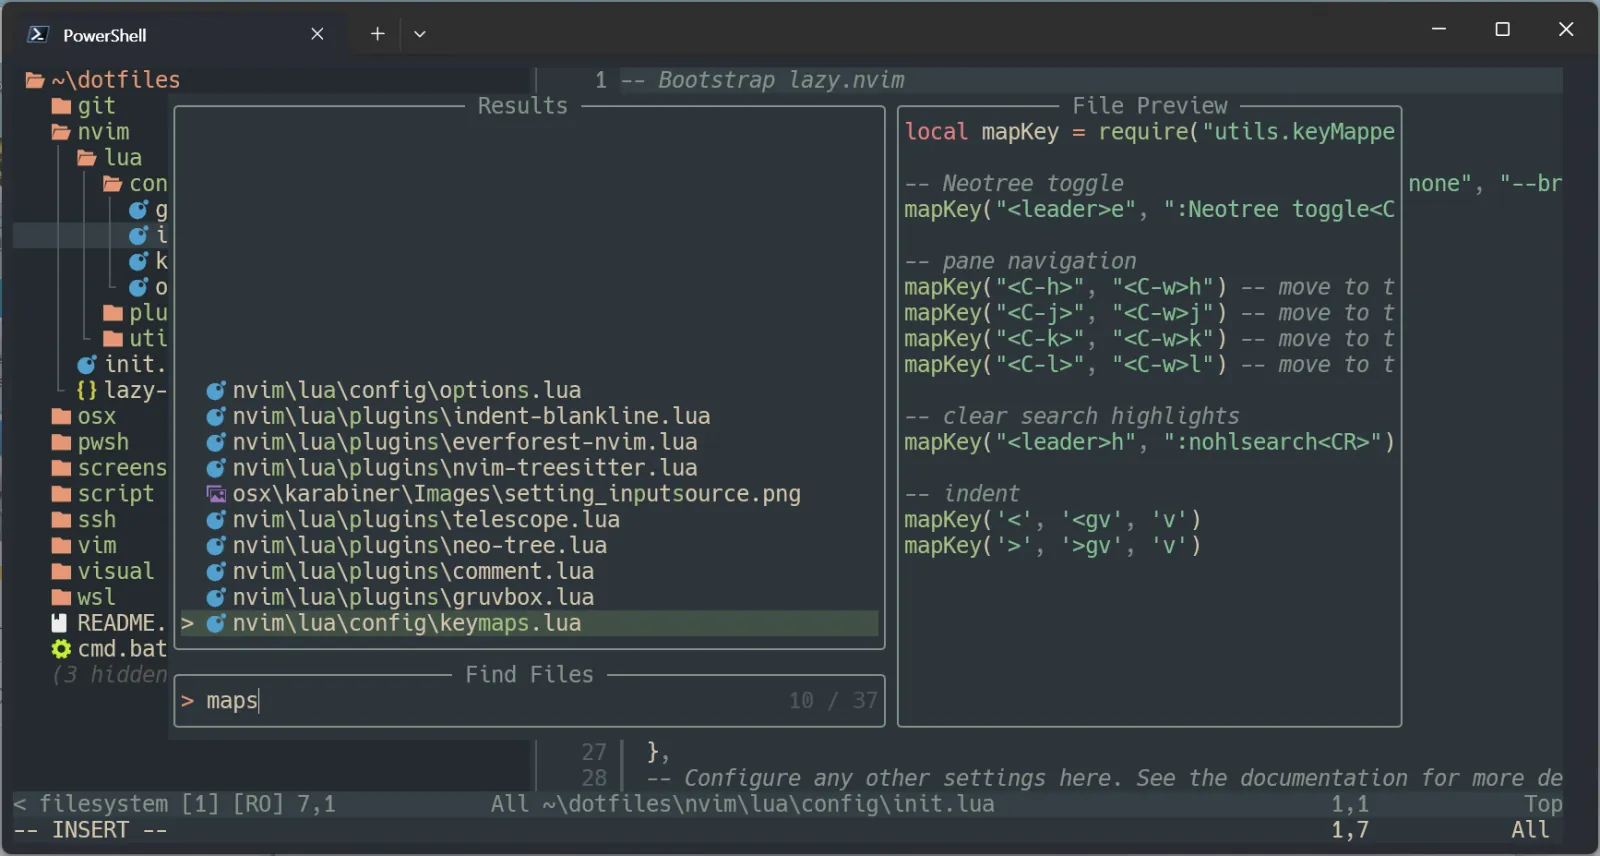Expand the screens folder
Image resolution: width=1600 pixels, height=856 pixels.
(109, 469)
